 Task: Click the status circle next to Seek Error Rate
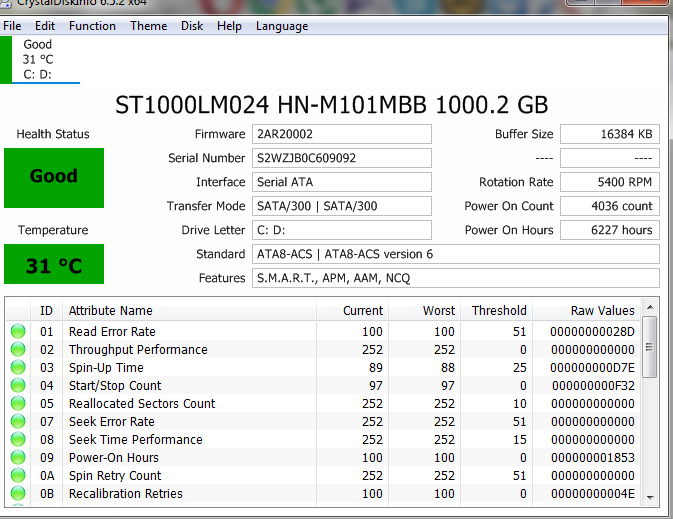coord(18,422)
